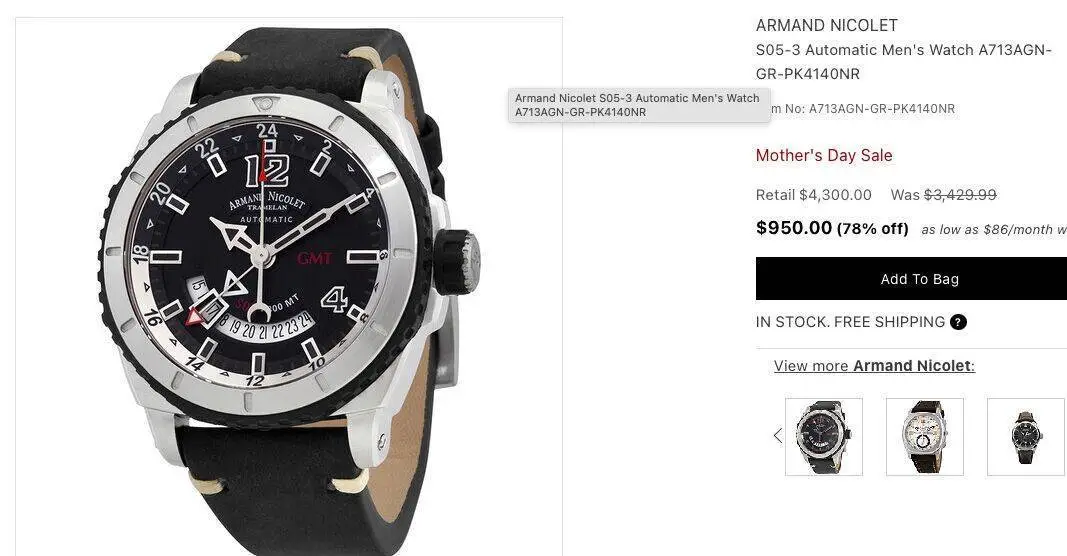Click the IN STOCK. FREE SHIPPING text

click(x=851, y=323)
